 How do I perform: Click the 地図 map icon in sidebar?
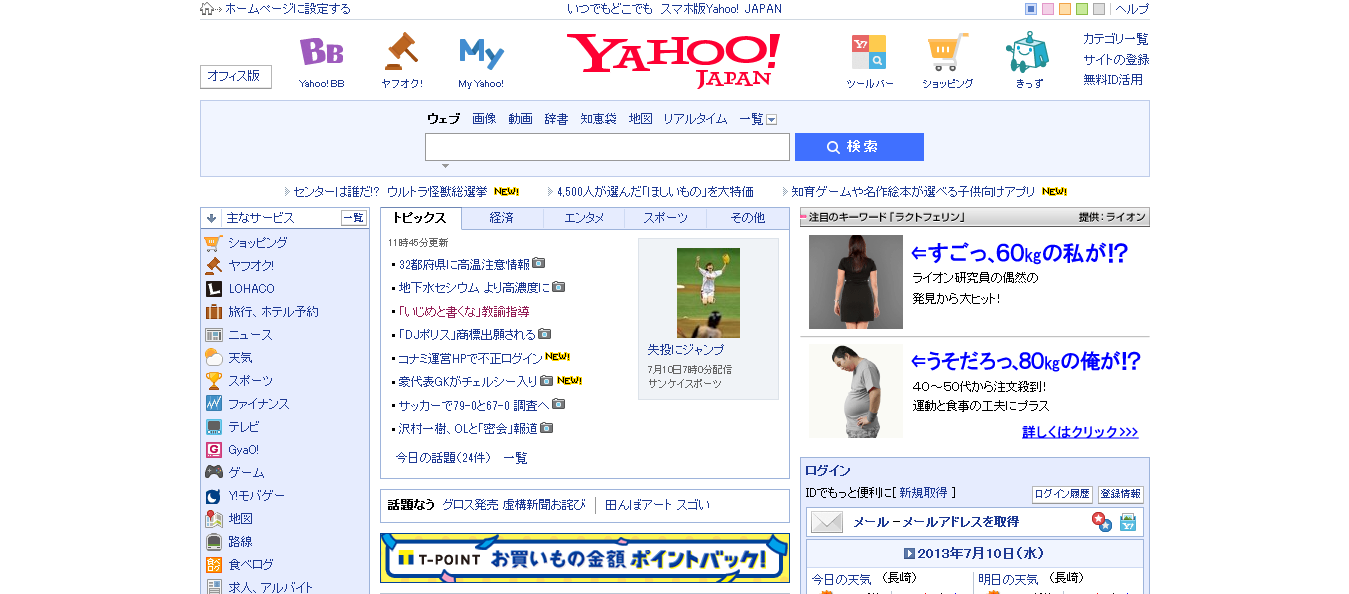(213, 519)
